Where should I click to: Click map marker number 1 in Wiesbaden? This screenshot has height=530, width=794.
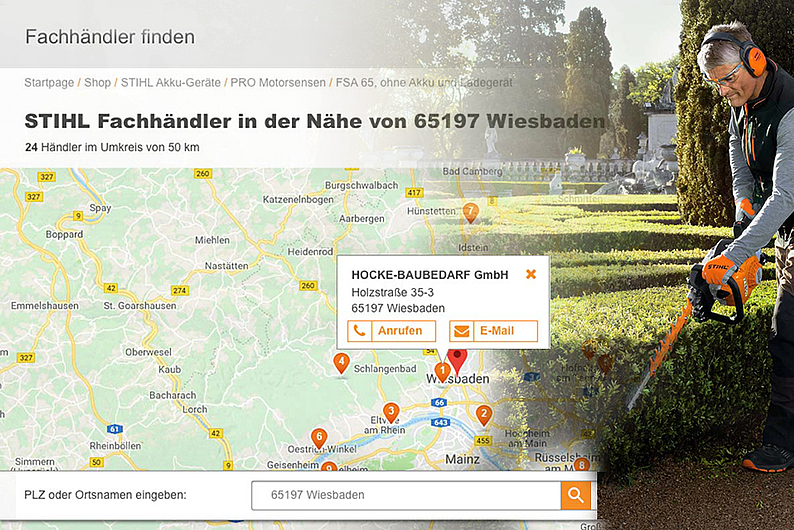pyautogui.click(x=442, y=372)
